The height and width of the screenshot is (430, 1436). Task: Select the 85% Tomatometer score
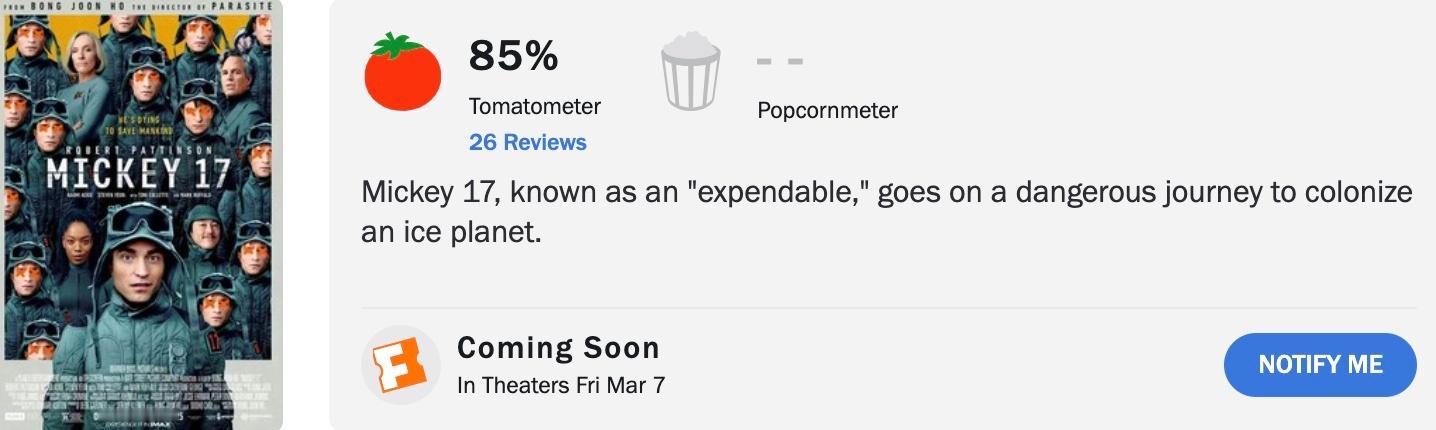coord(513,57)
